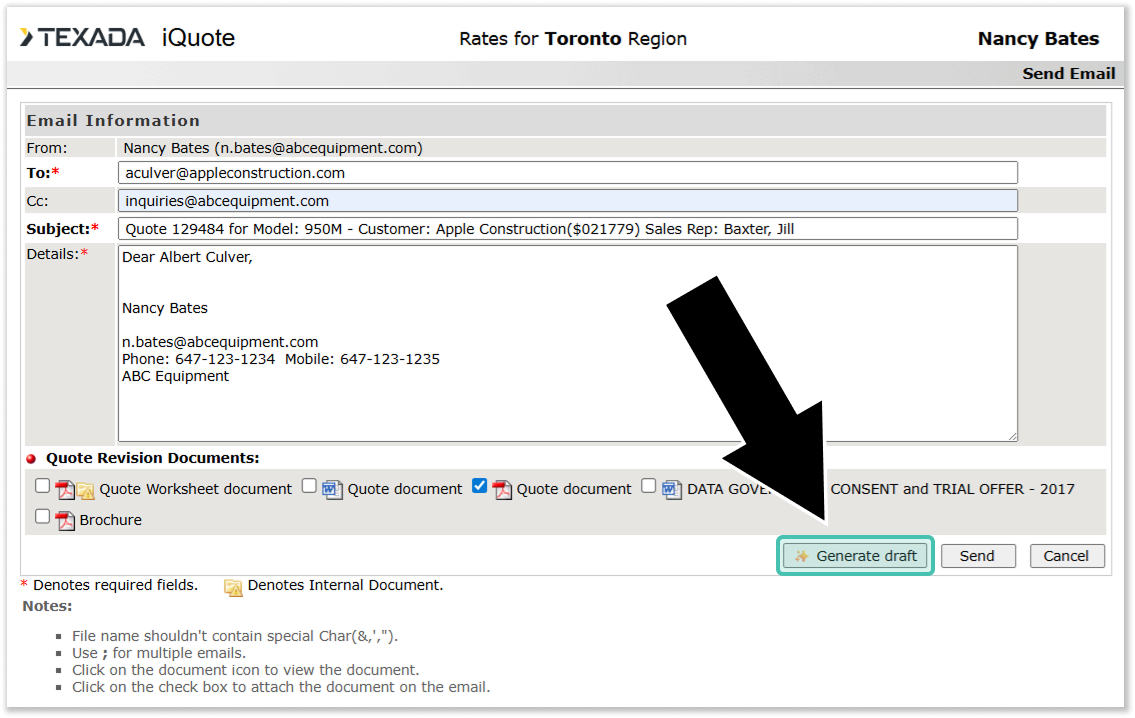Click the Texada iQuote logo
The height and width of the screenshot is (718, 1135).
[x=127, y=38]
